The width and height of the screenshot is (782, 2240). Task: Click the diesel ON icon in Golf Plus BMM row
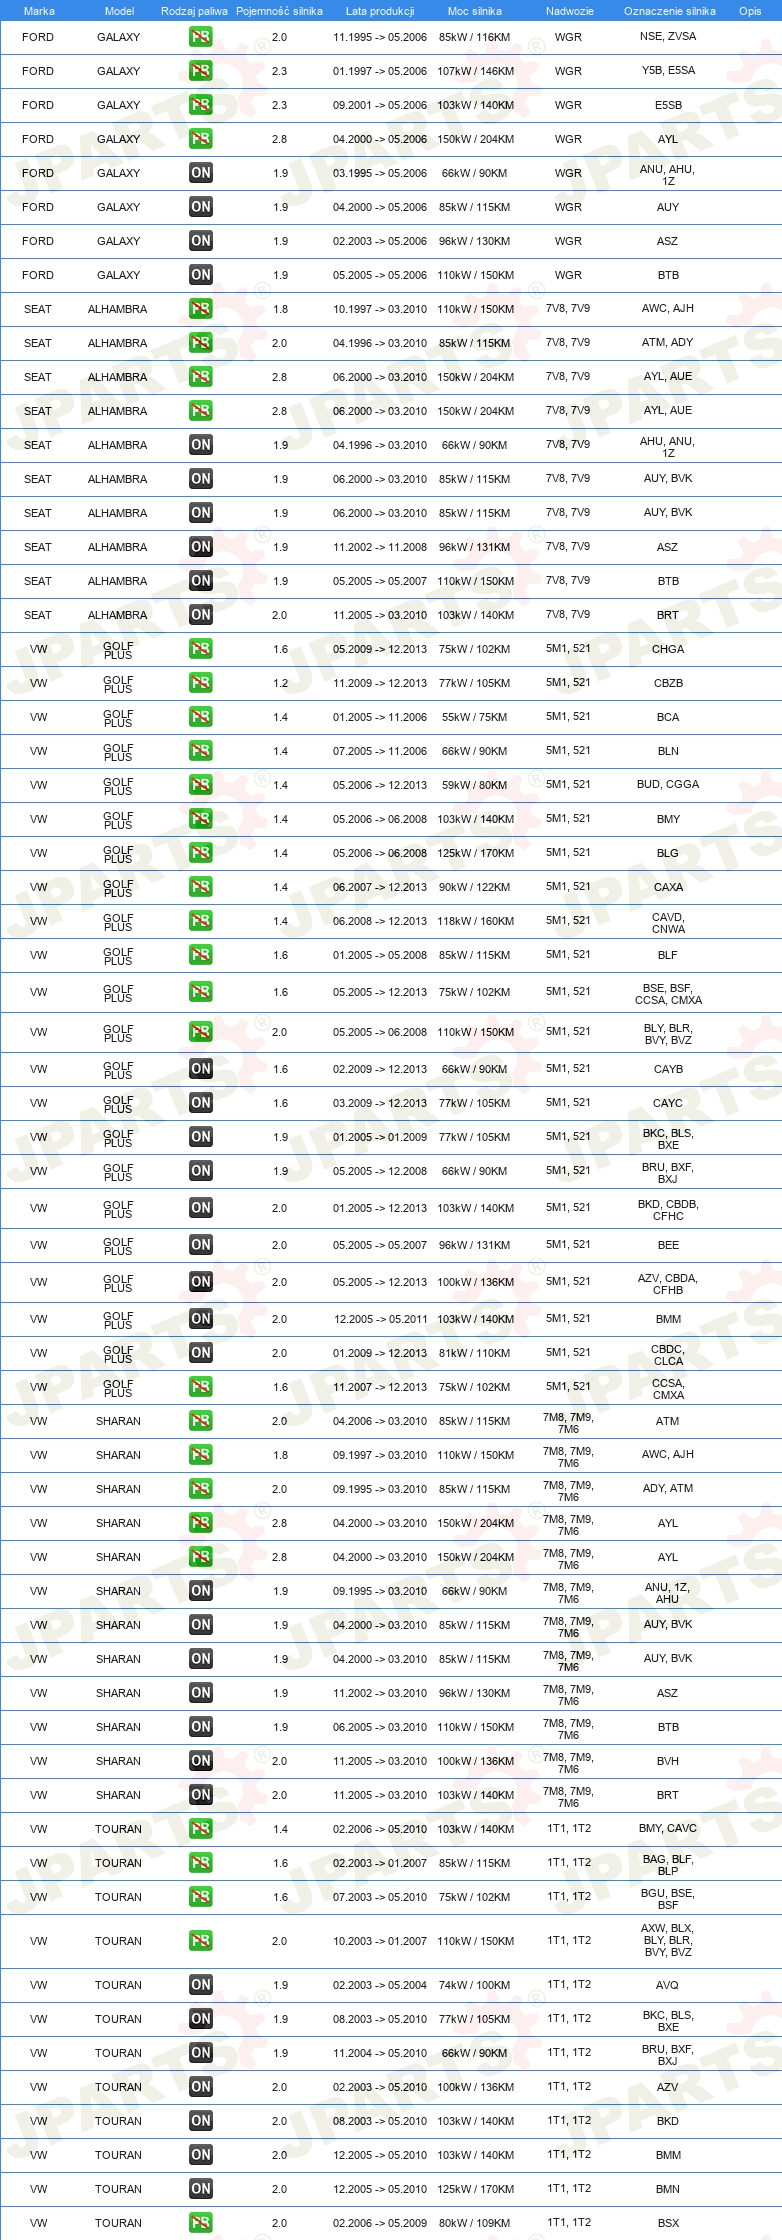point(201,1319)
